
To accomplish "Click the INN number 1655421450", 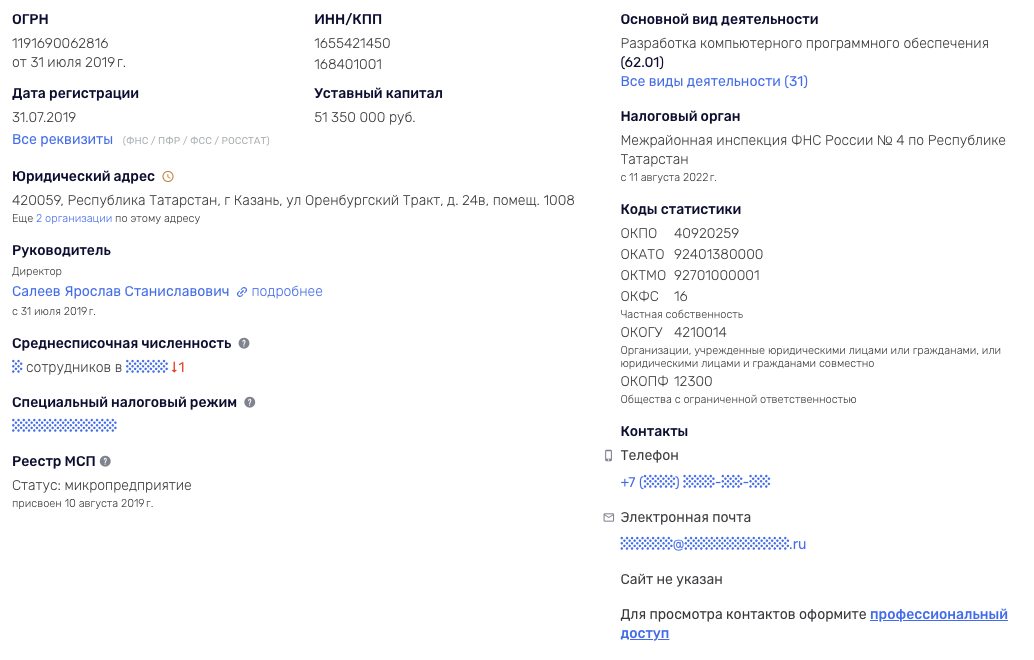I will [352, 43].
